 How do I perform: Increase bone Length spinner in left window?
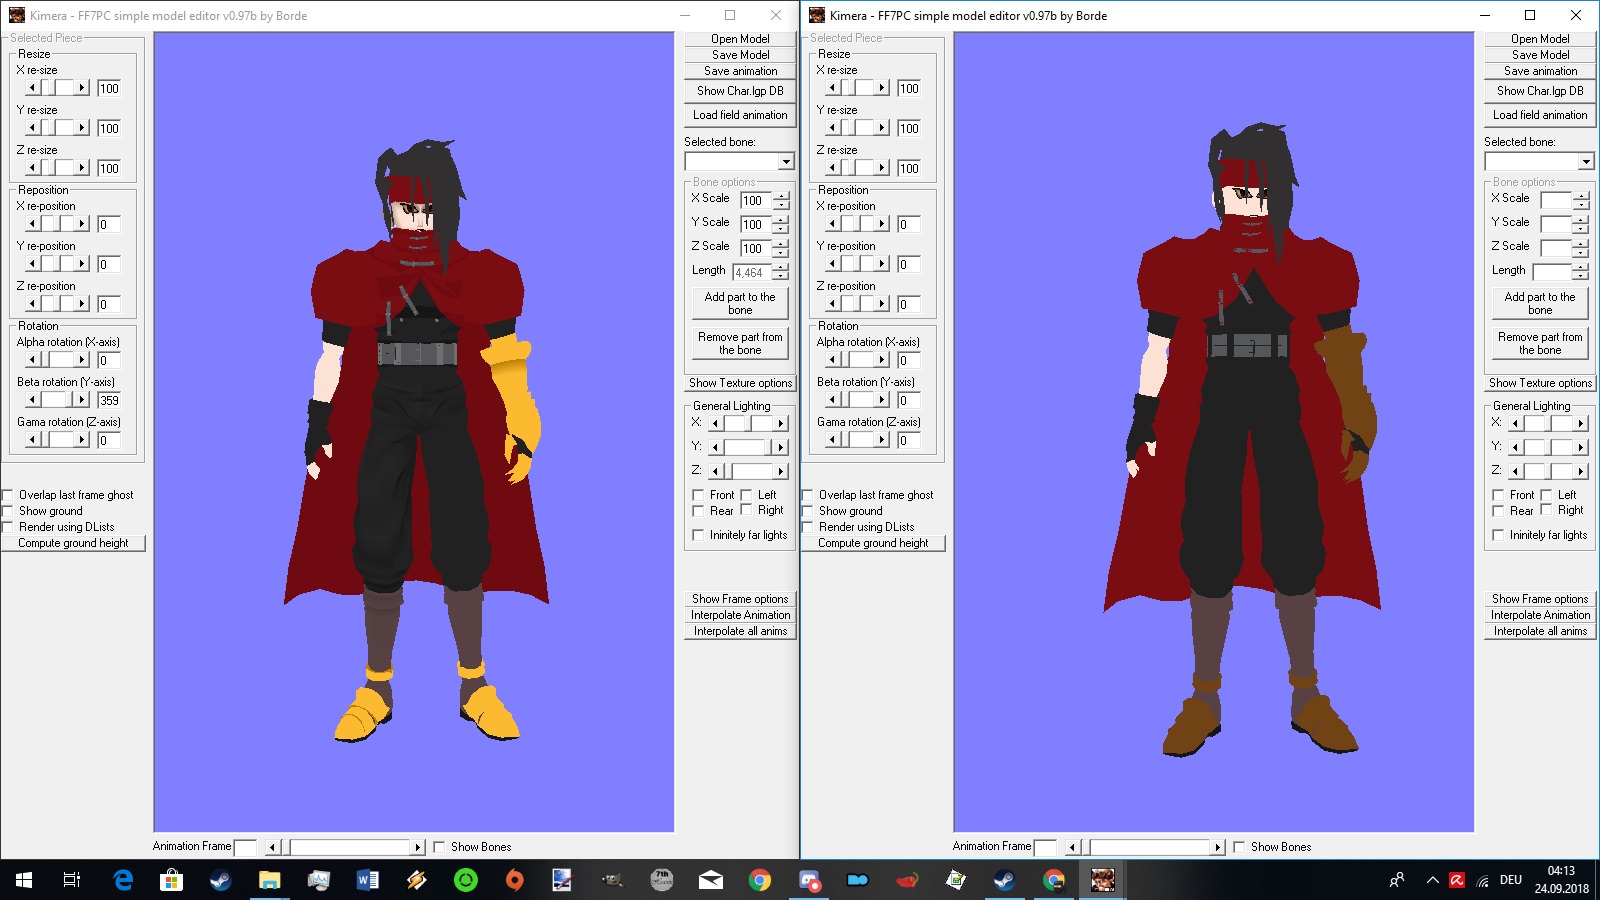pos(781,268)
